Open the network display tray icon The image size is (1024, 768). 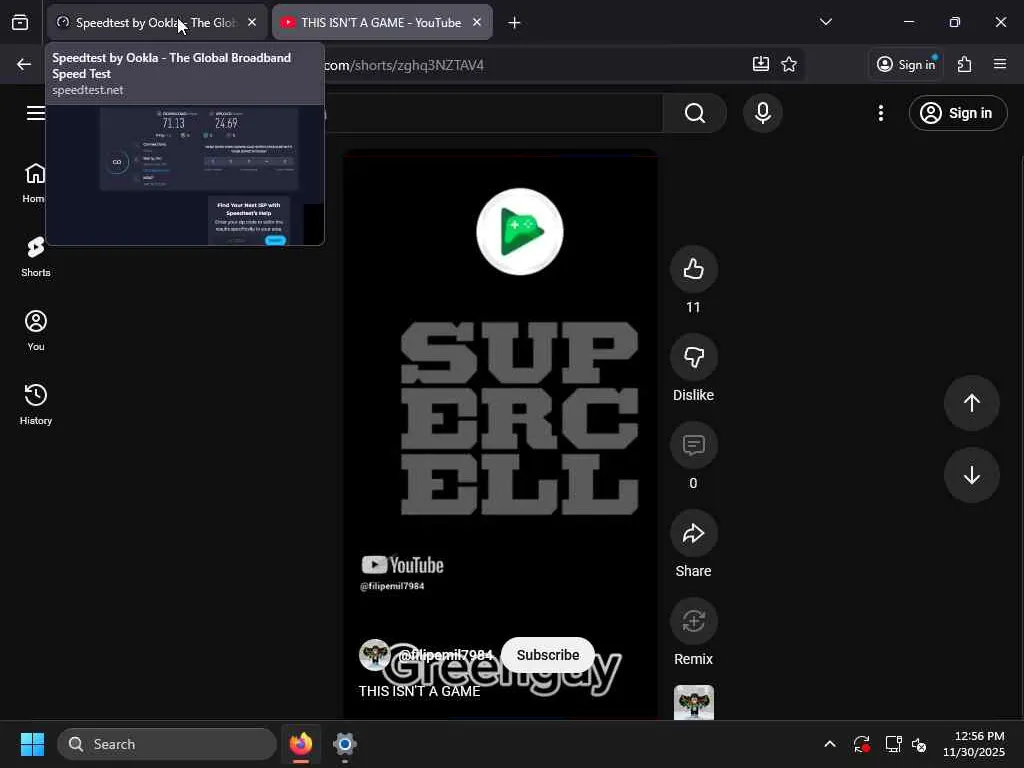tap(893, 744)
